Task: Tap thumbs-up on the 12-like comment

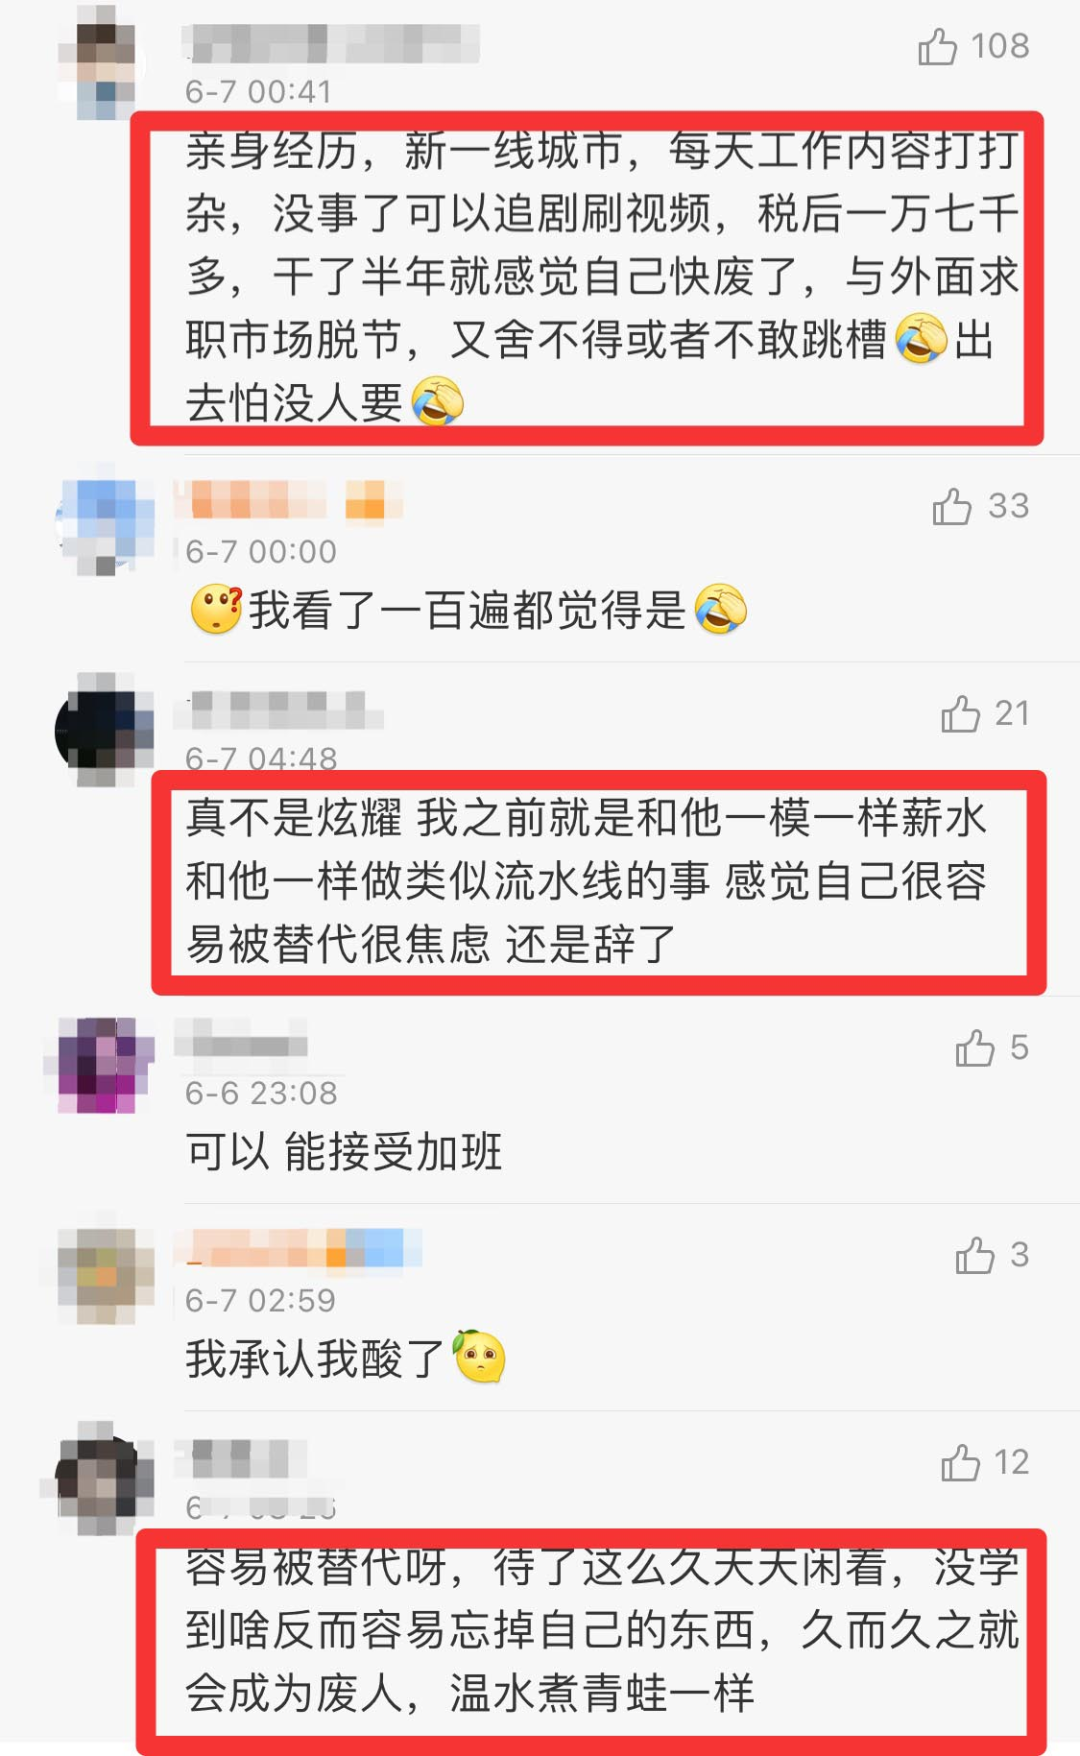Action: [960, 1463]
